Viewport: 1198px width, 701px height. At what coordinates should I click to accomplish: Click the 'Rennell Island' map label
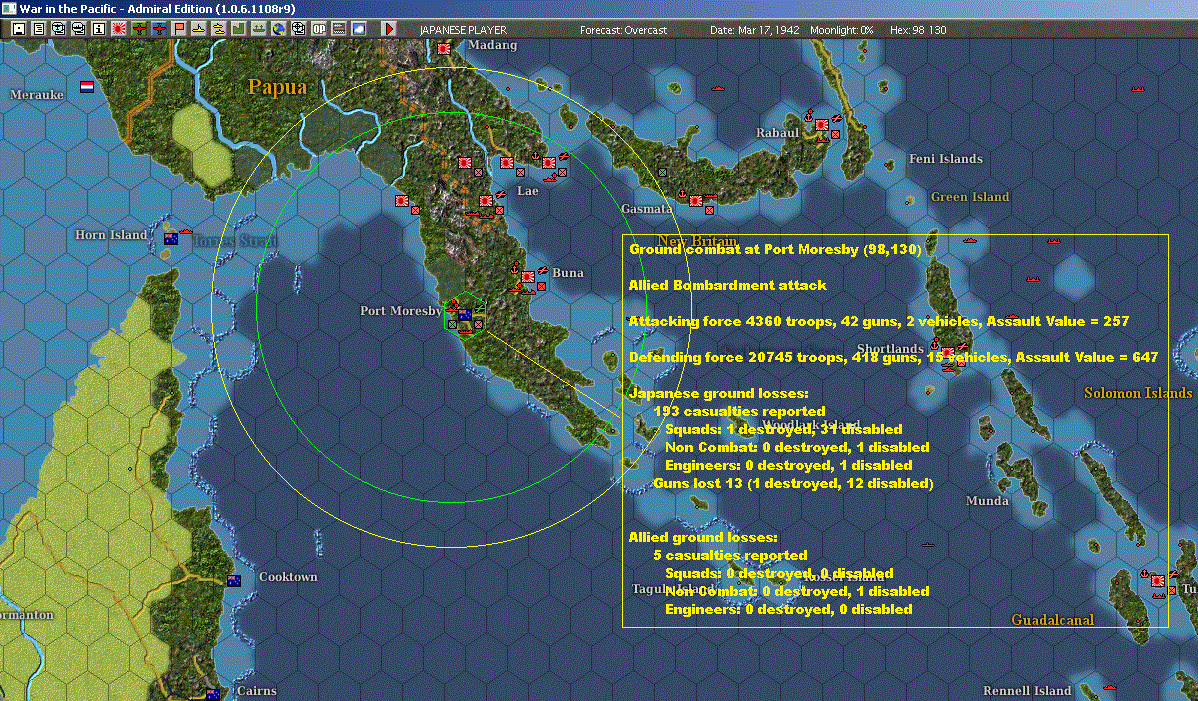(x=1027, y=690)
